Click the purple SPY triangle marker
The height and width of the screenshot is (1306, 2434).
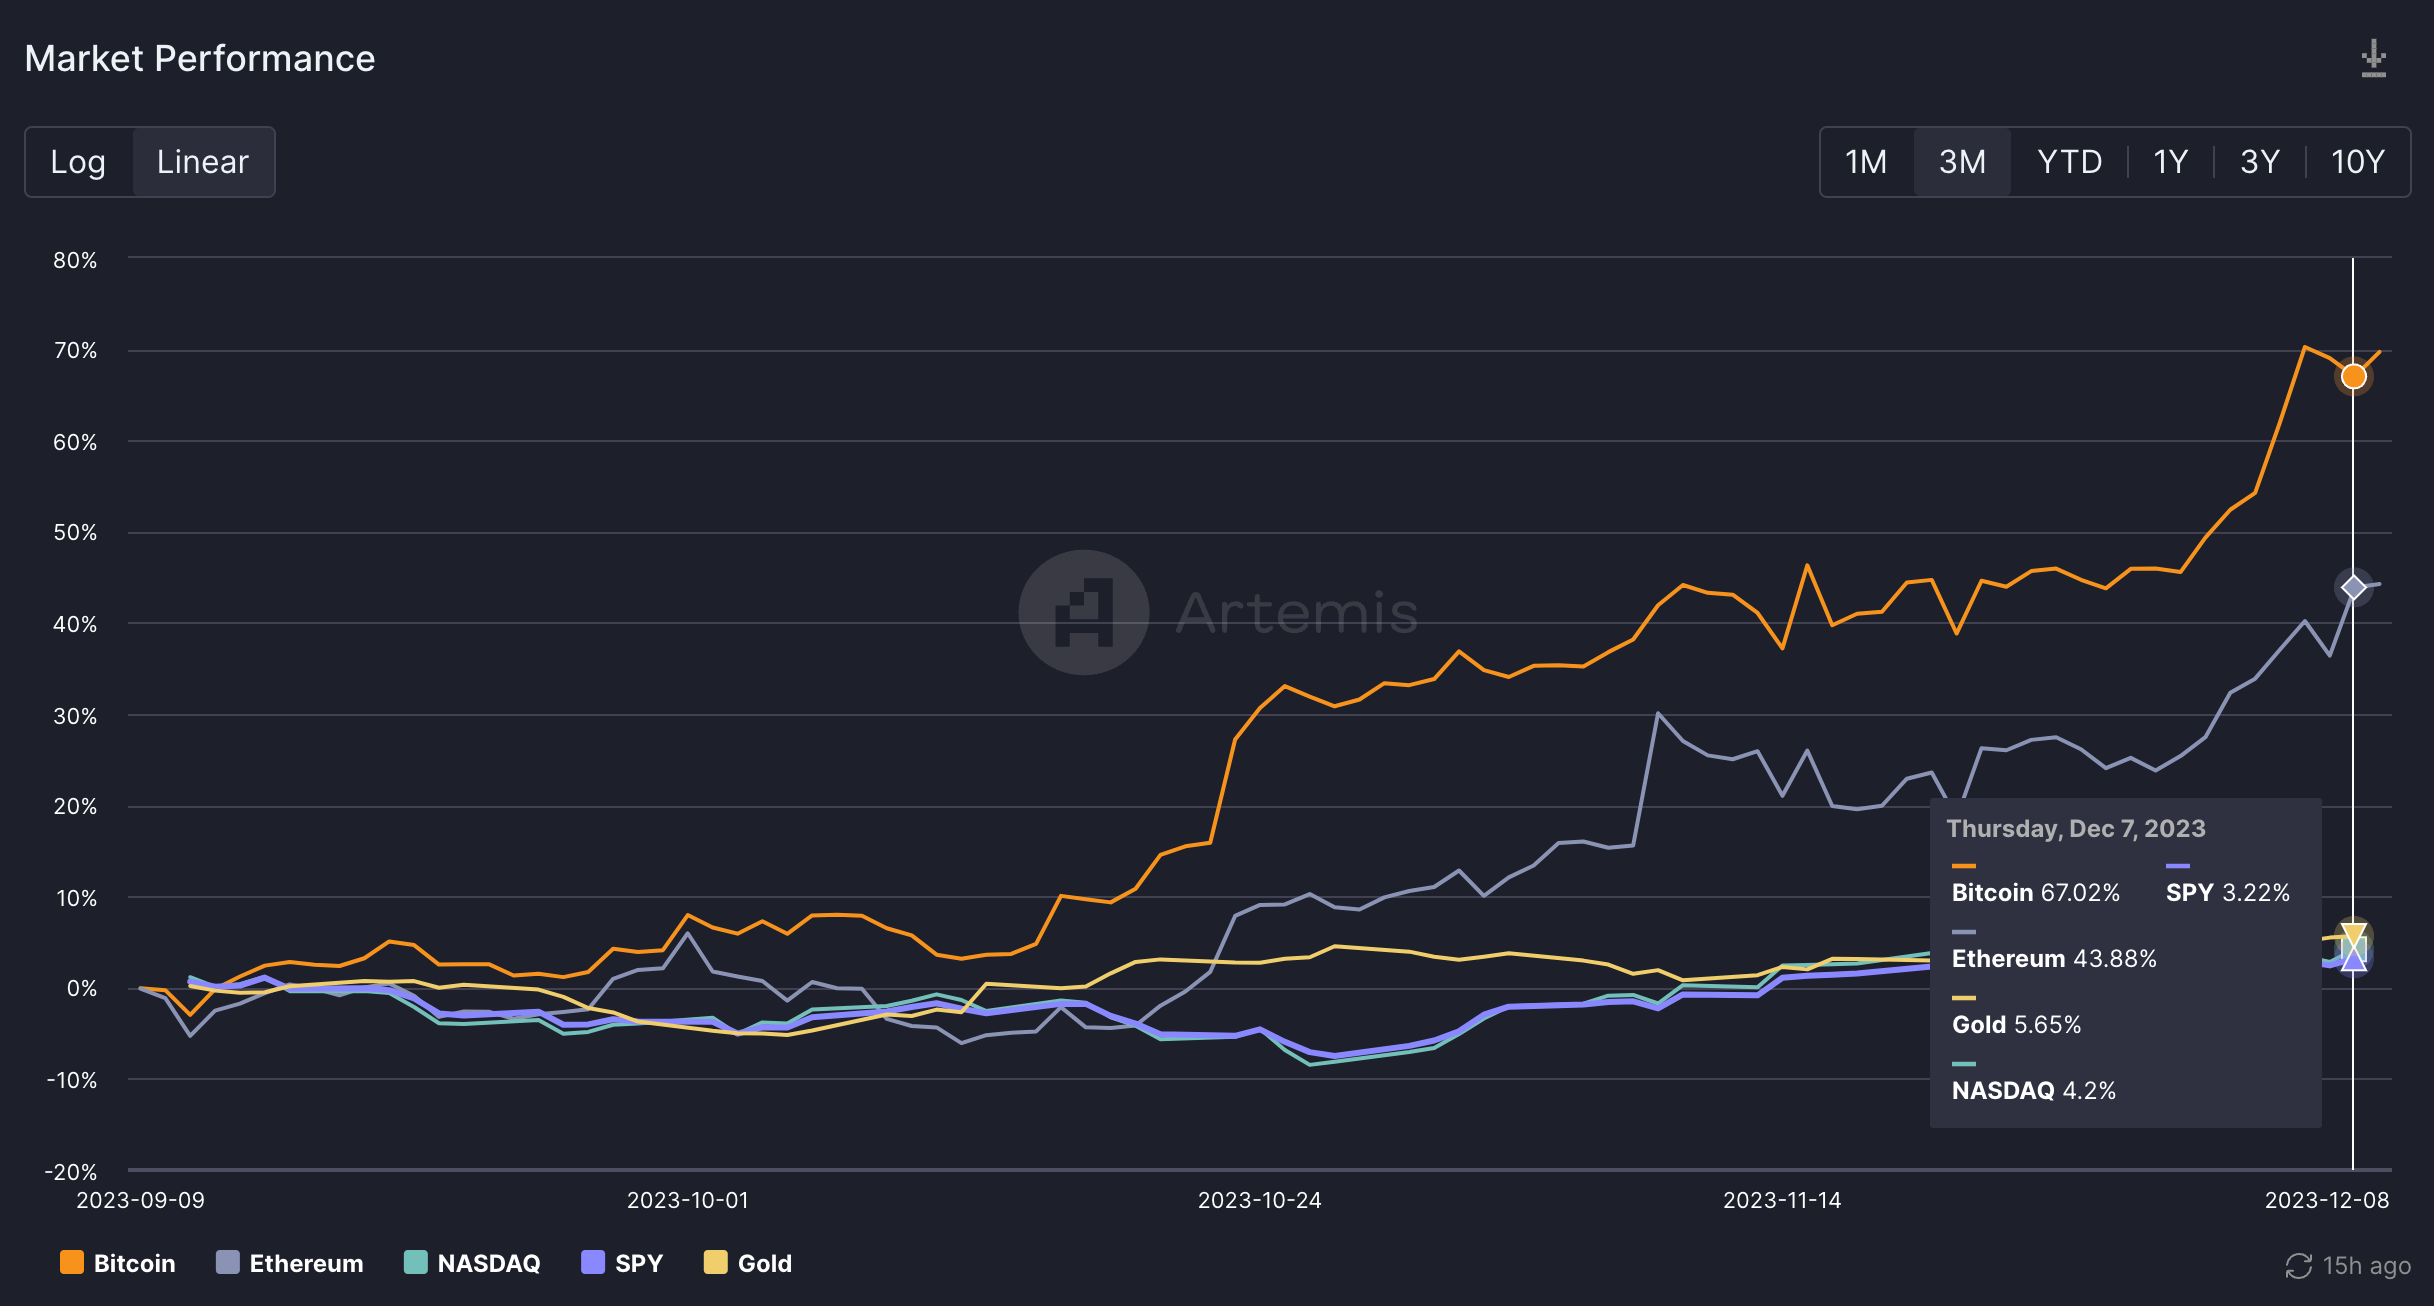2353,959
